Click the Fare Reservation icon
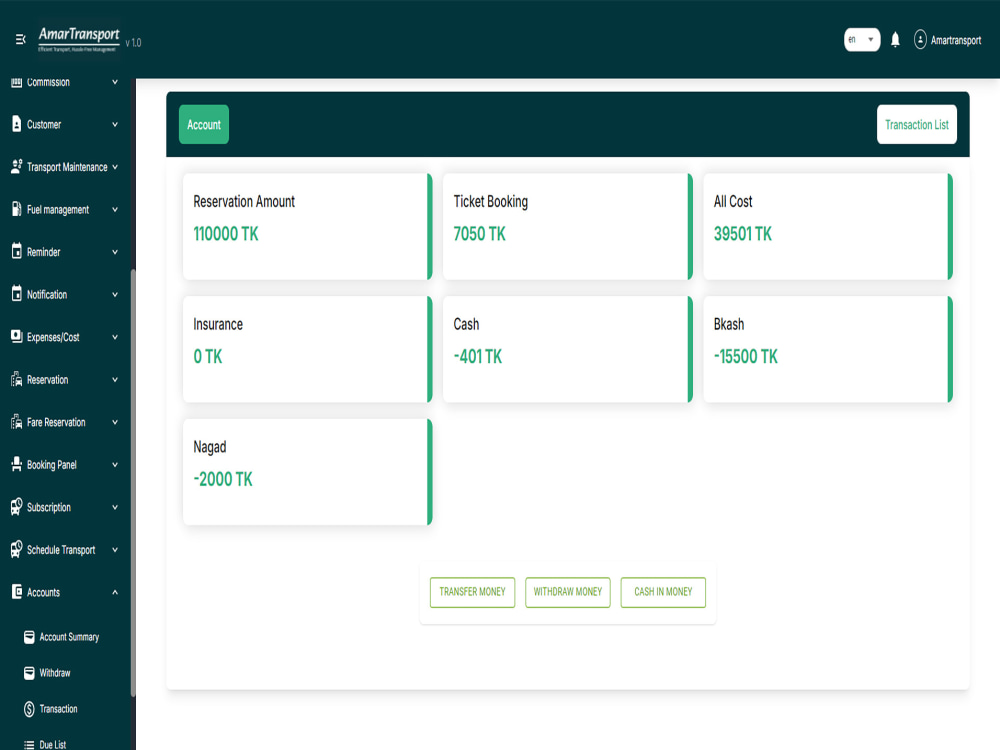 click(x=17, y=422)
